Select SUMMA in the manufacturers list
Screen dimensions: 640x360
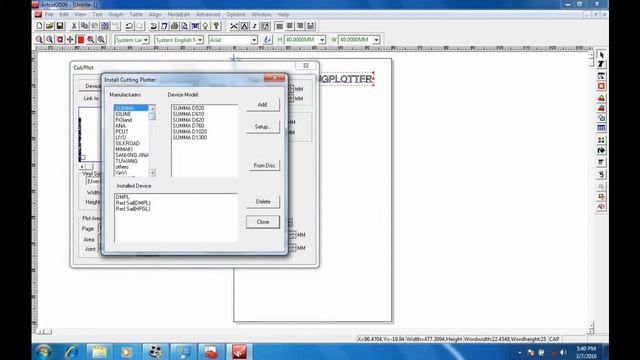131,108
